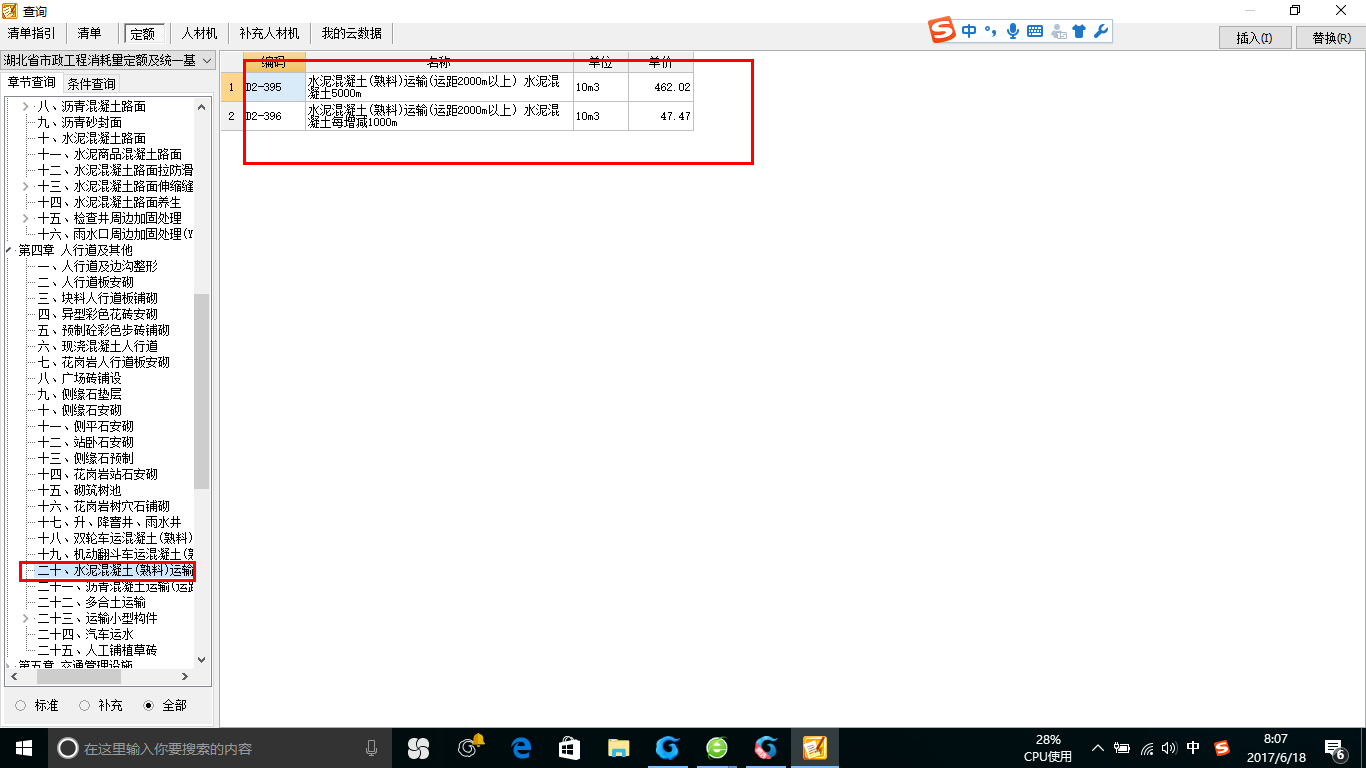Click the Cortana microphone in the search box
The width and height of the screenshot is (1366, 768).
372,748
